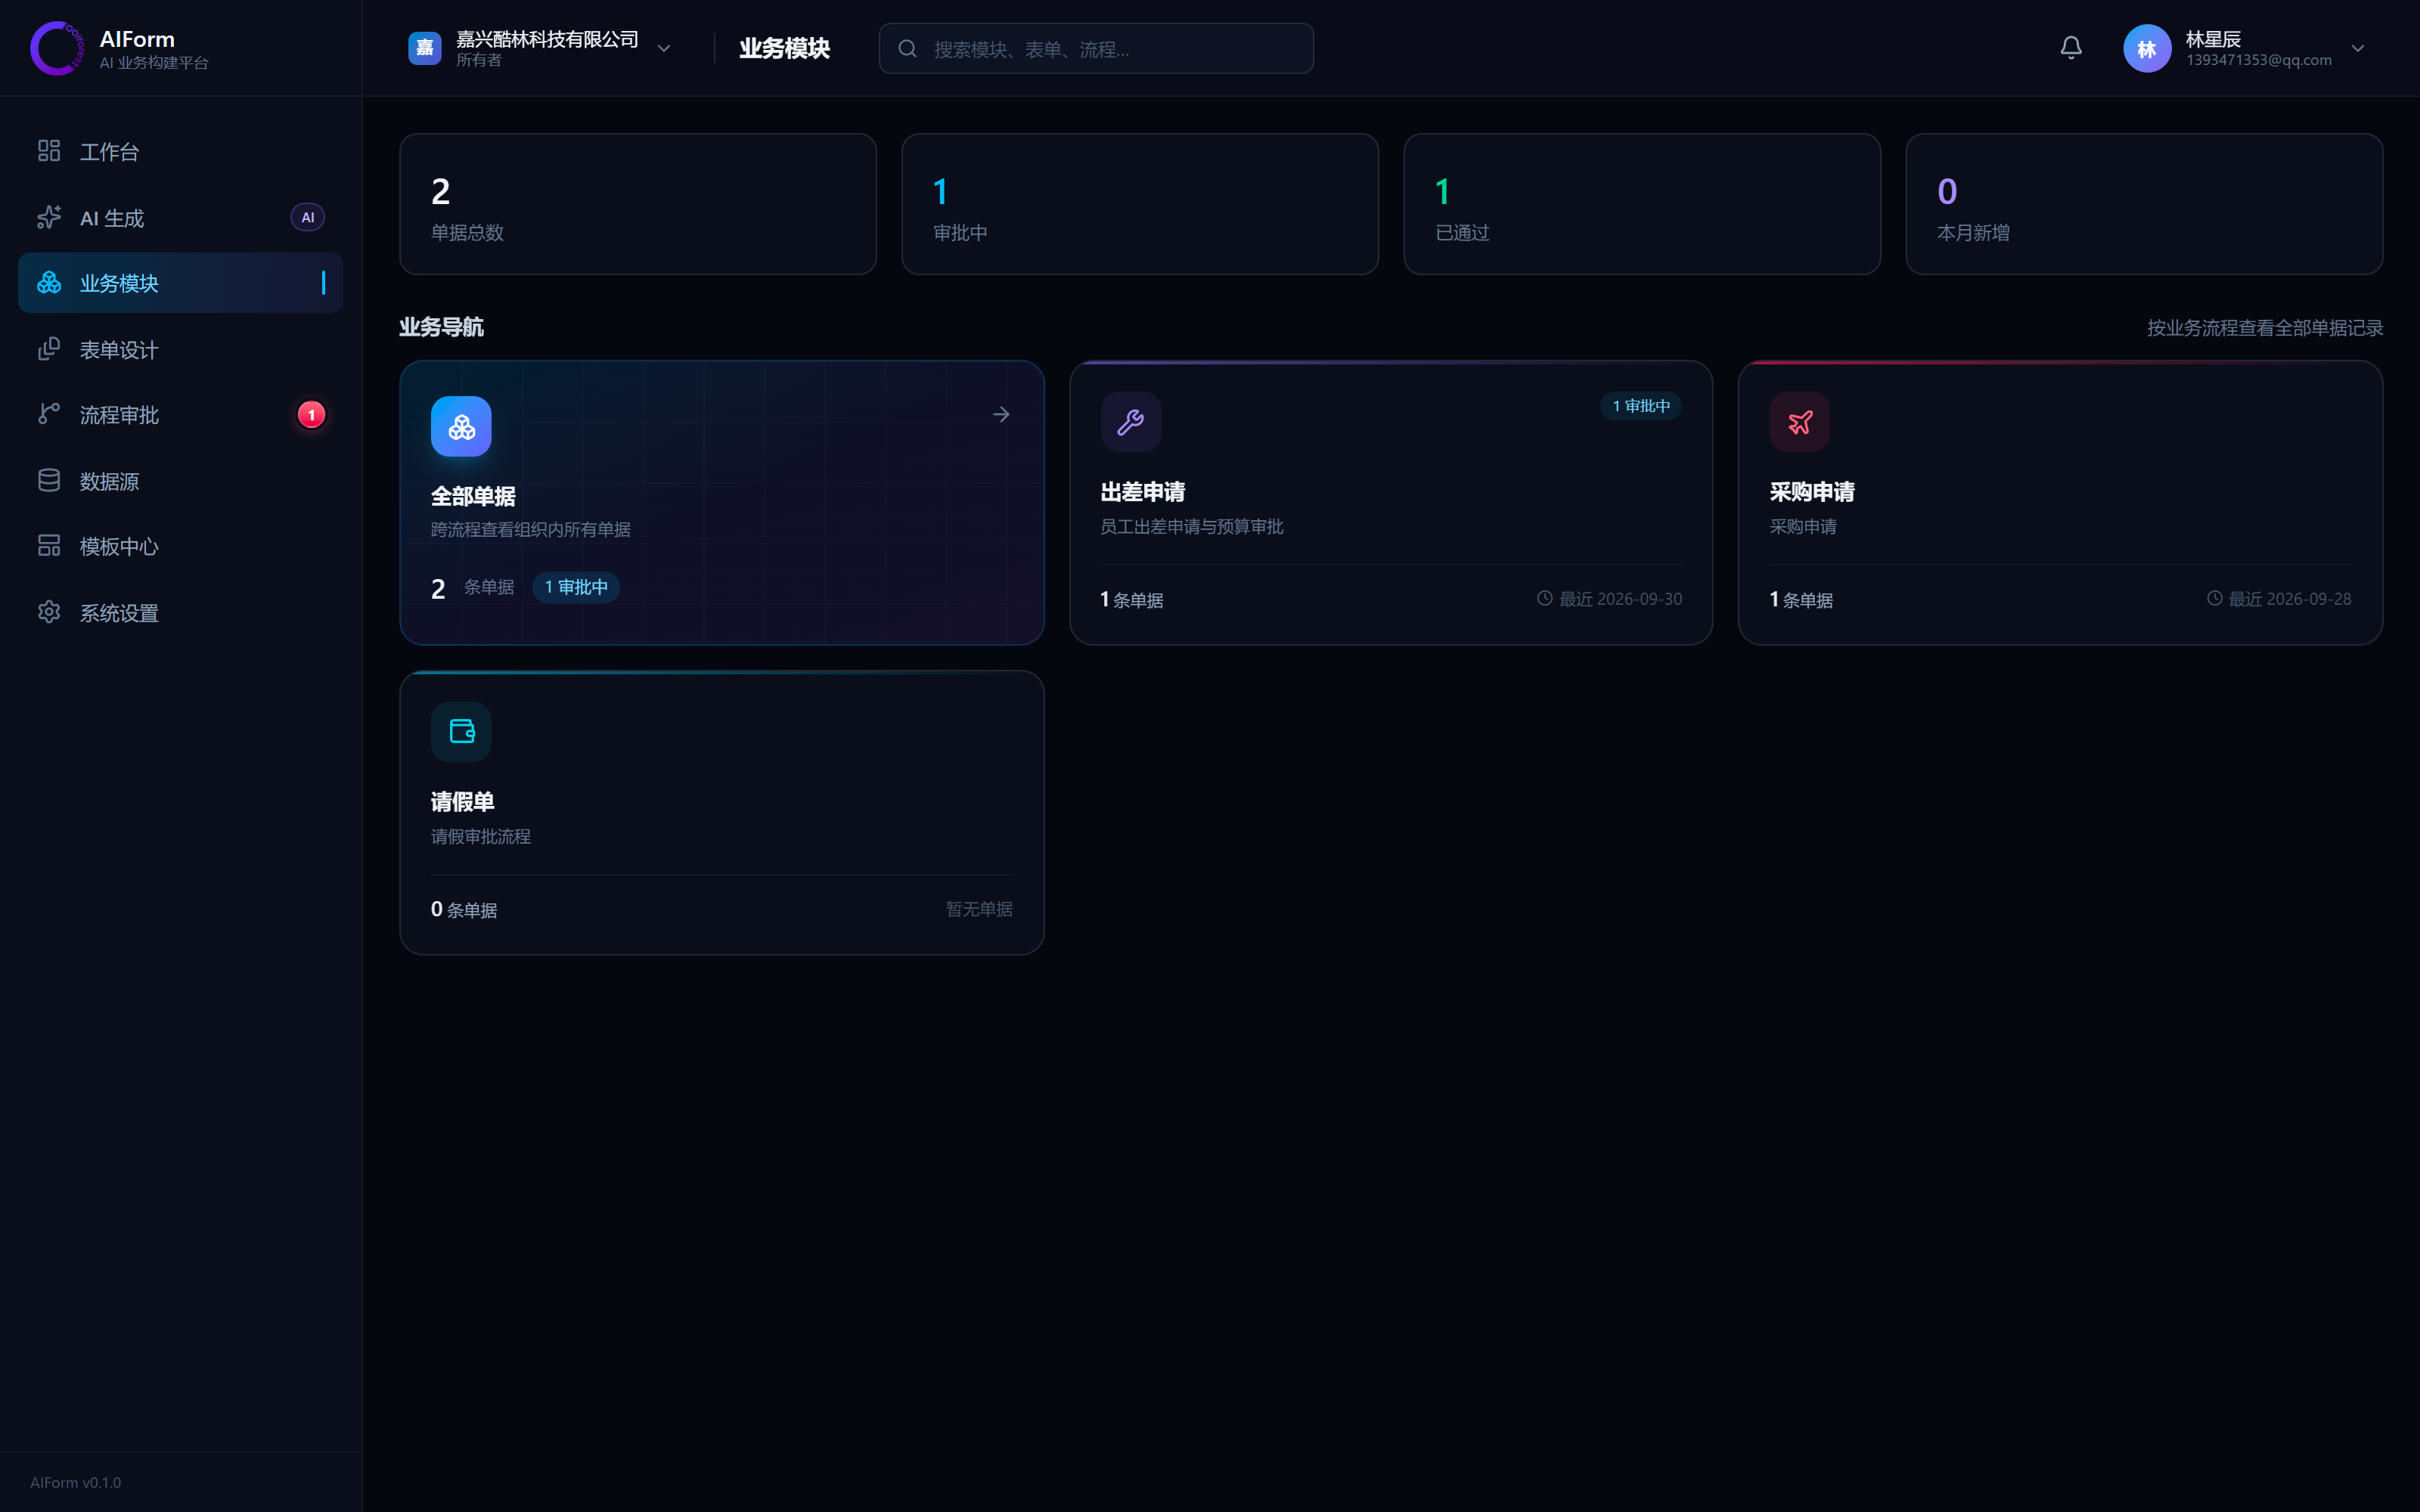The width and height of the screenshot is (2420, 1512).
Task: Click 员工出差申请与预算审批 description text
Action: (x=1192, y=526)
